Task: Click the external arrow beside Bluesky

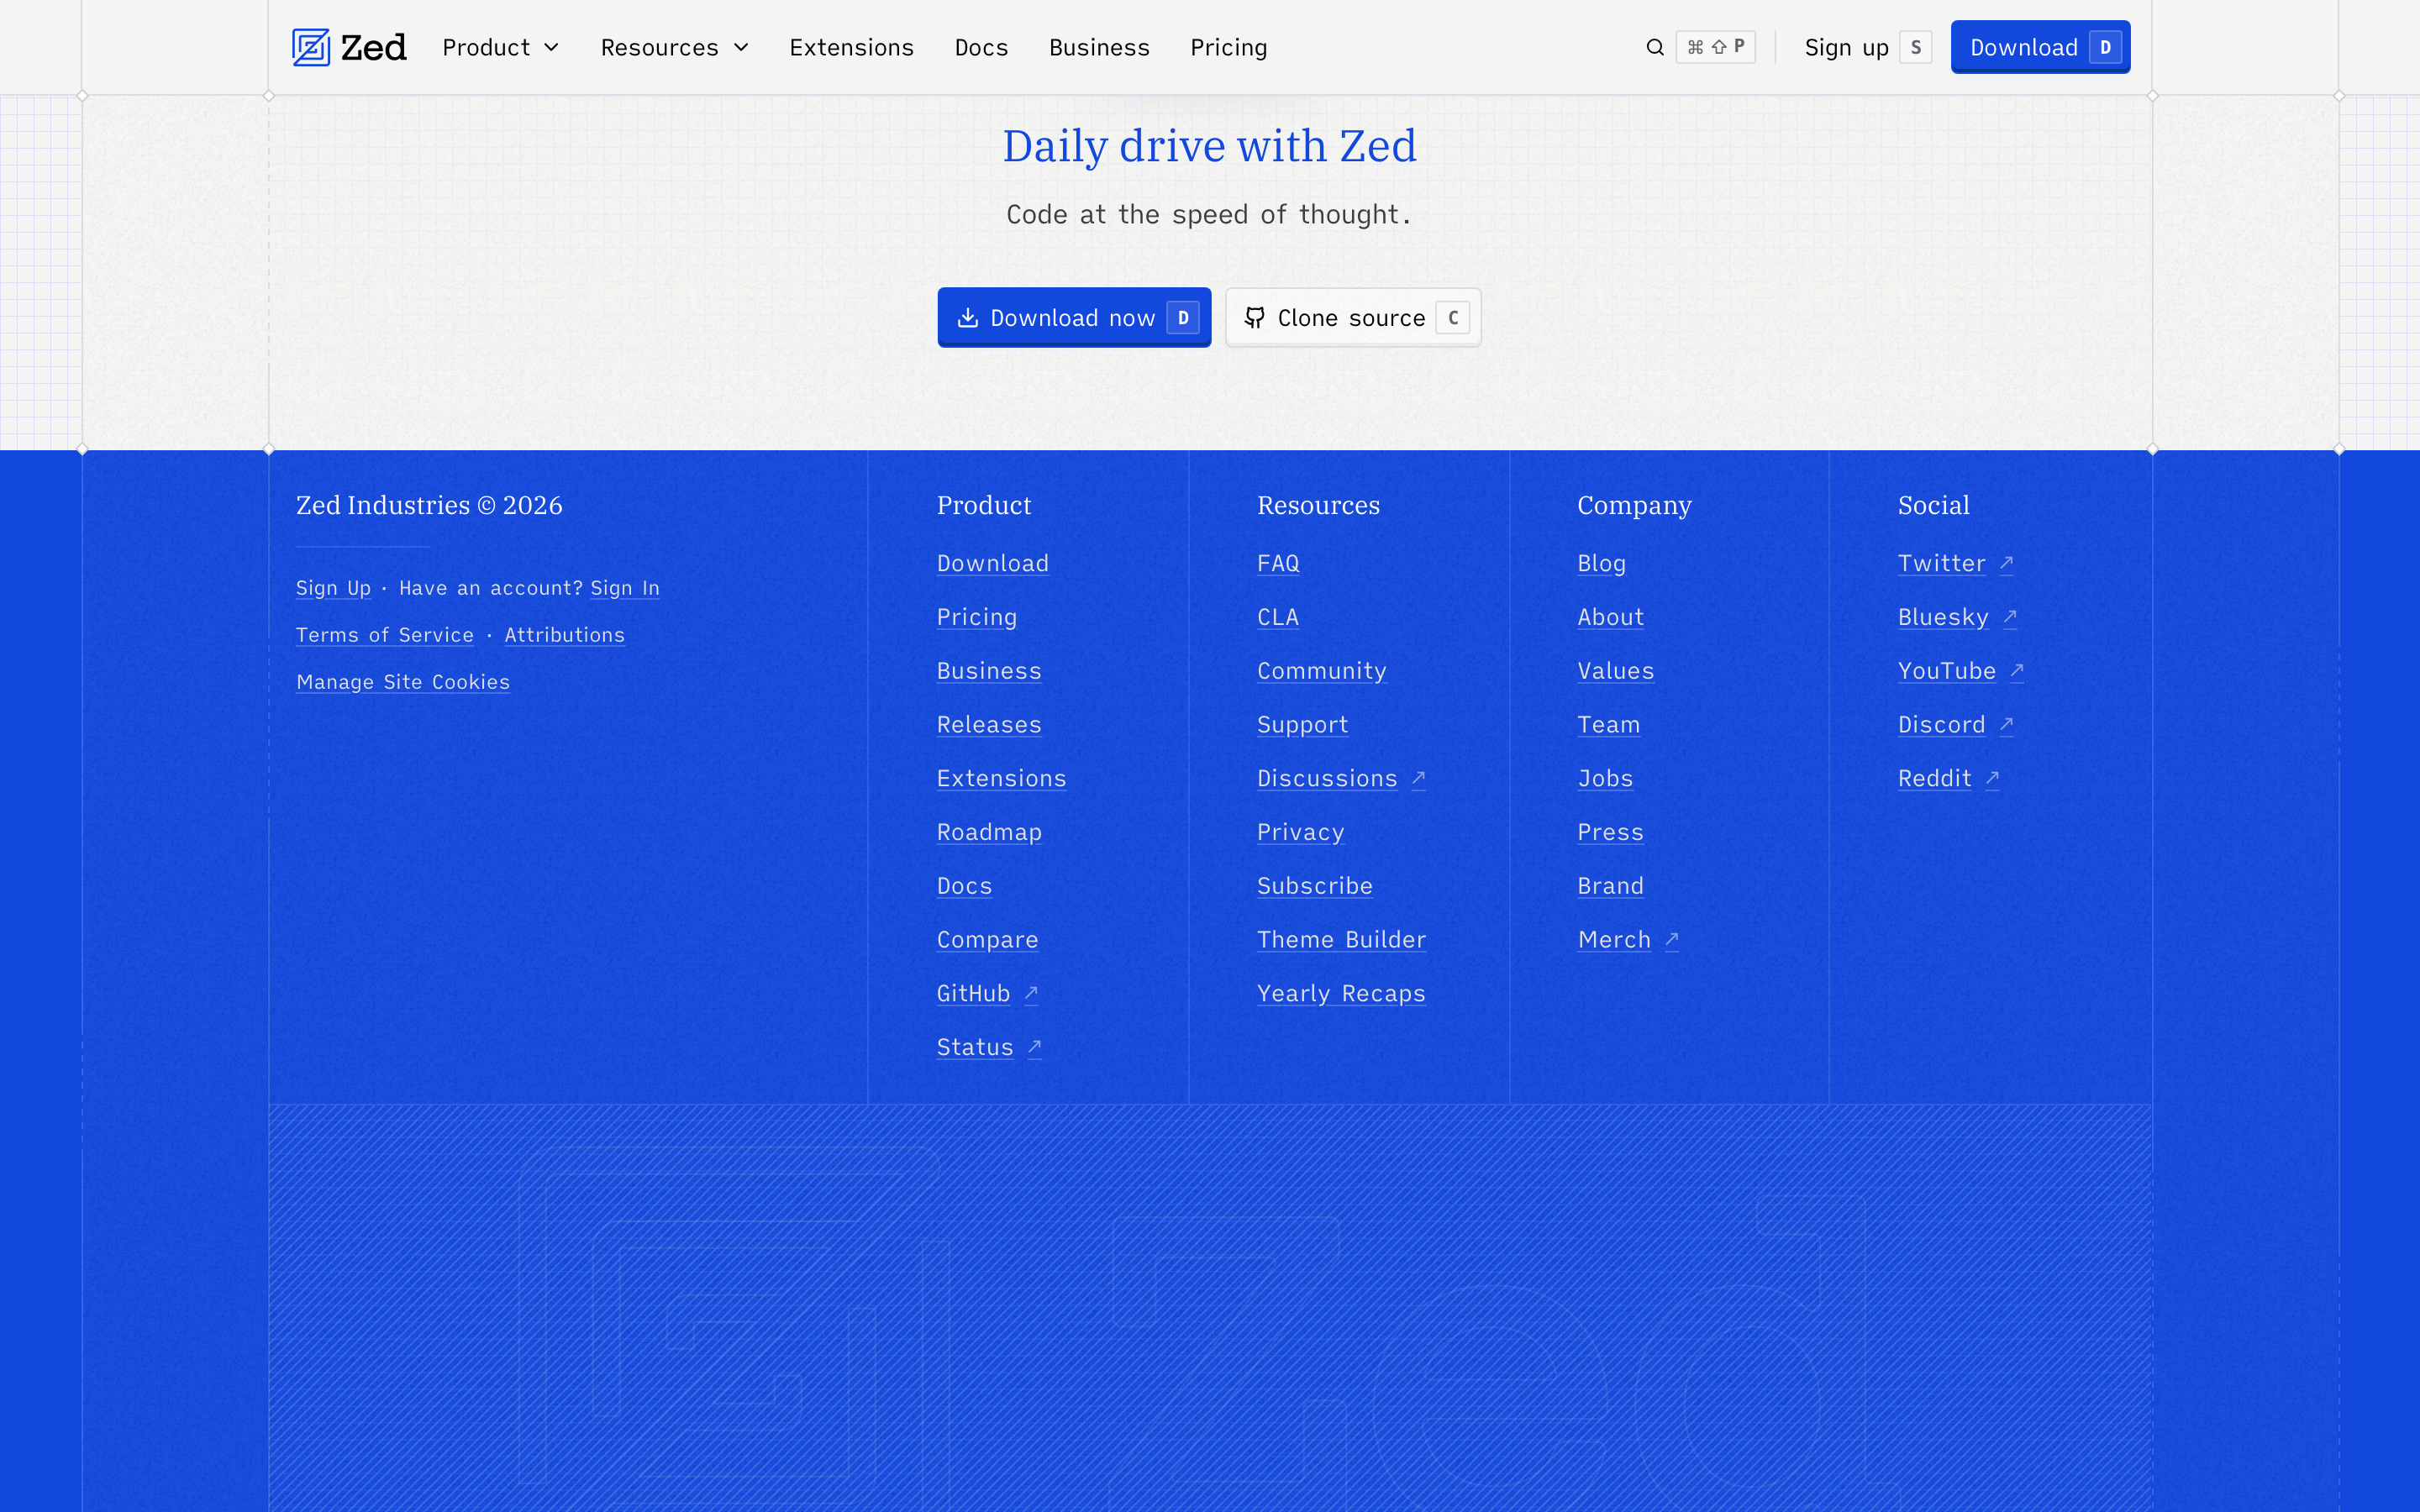Action: pos(2010,617)
